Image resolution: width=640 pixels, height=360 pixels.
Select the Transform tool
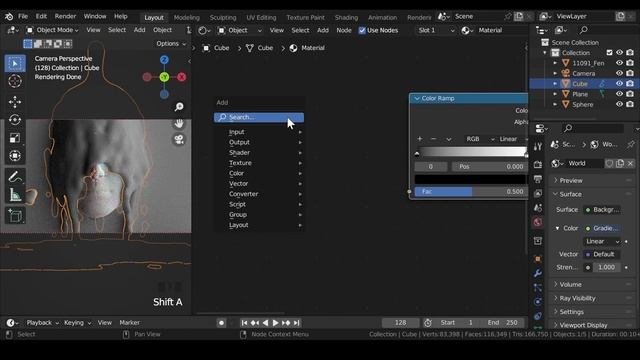[15, 156]
